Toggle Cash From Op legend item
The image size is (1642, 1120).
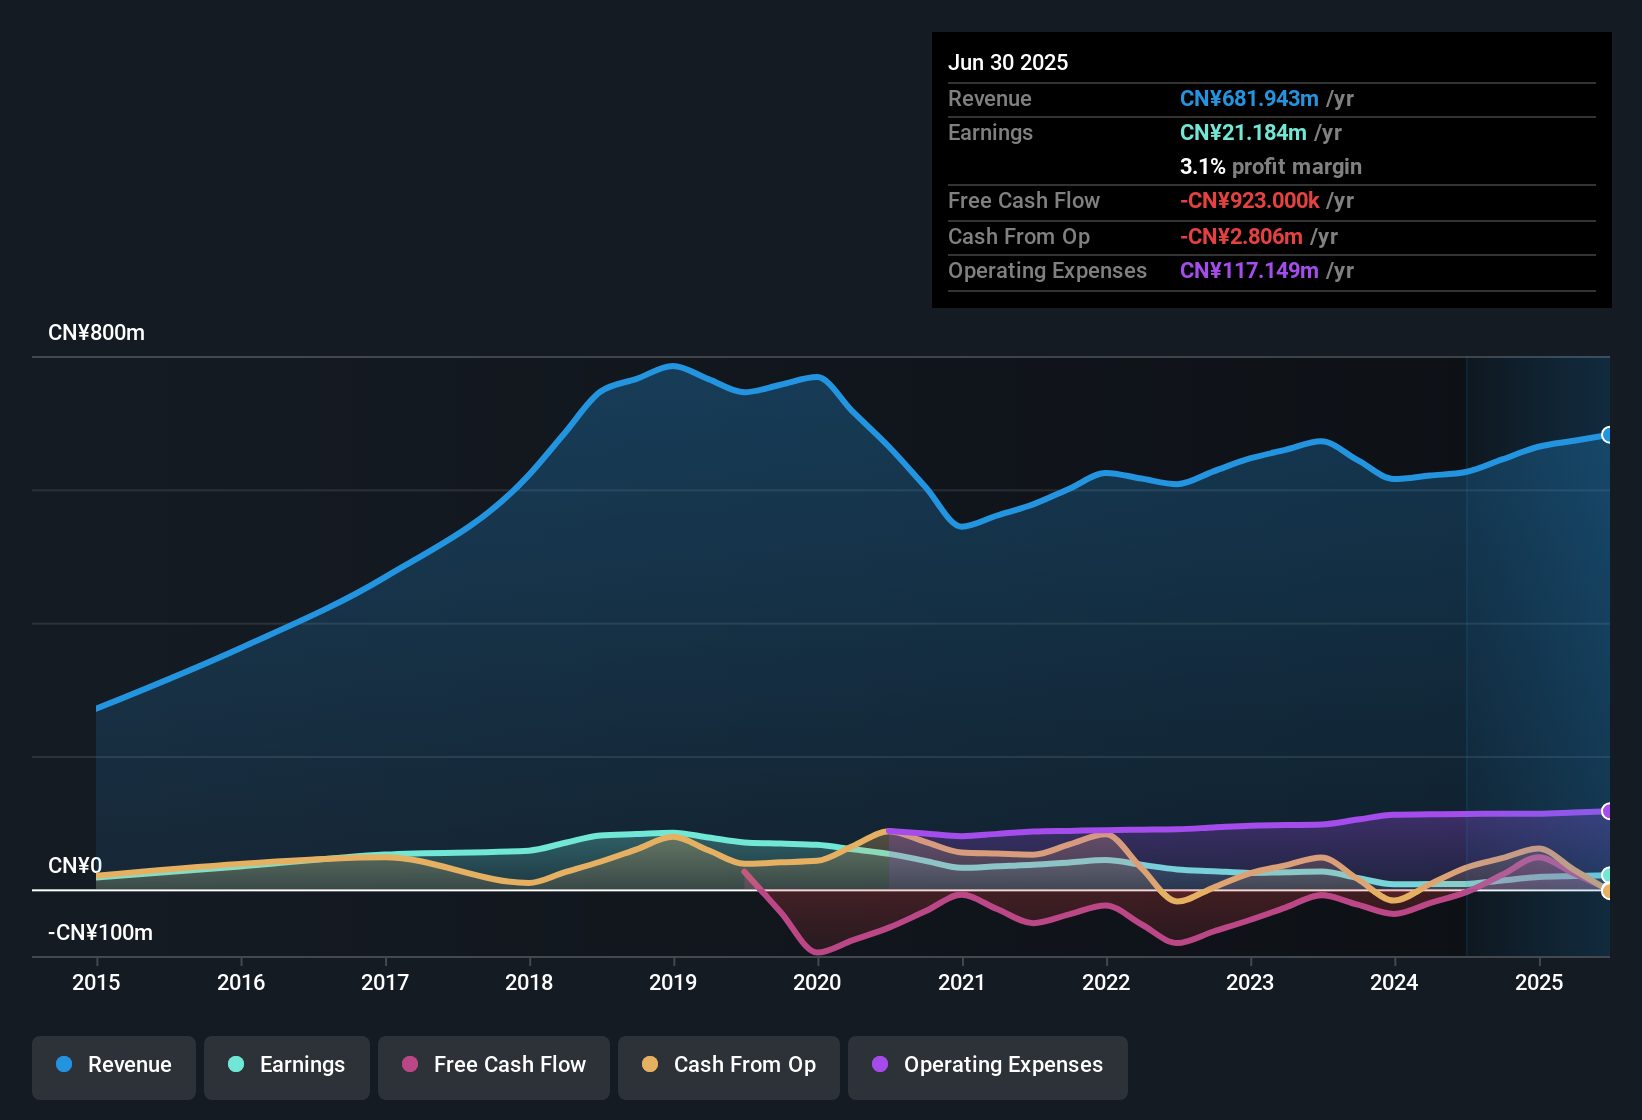729,1065
